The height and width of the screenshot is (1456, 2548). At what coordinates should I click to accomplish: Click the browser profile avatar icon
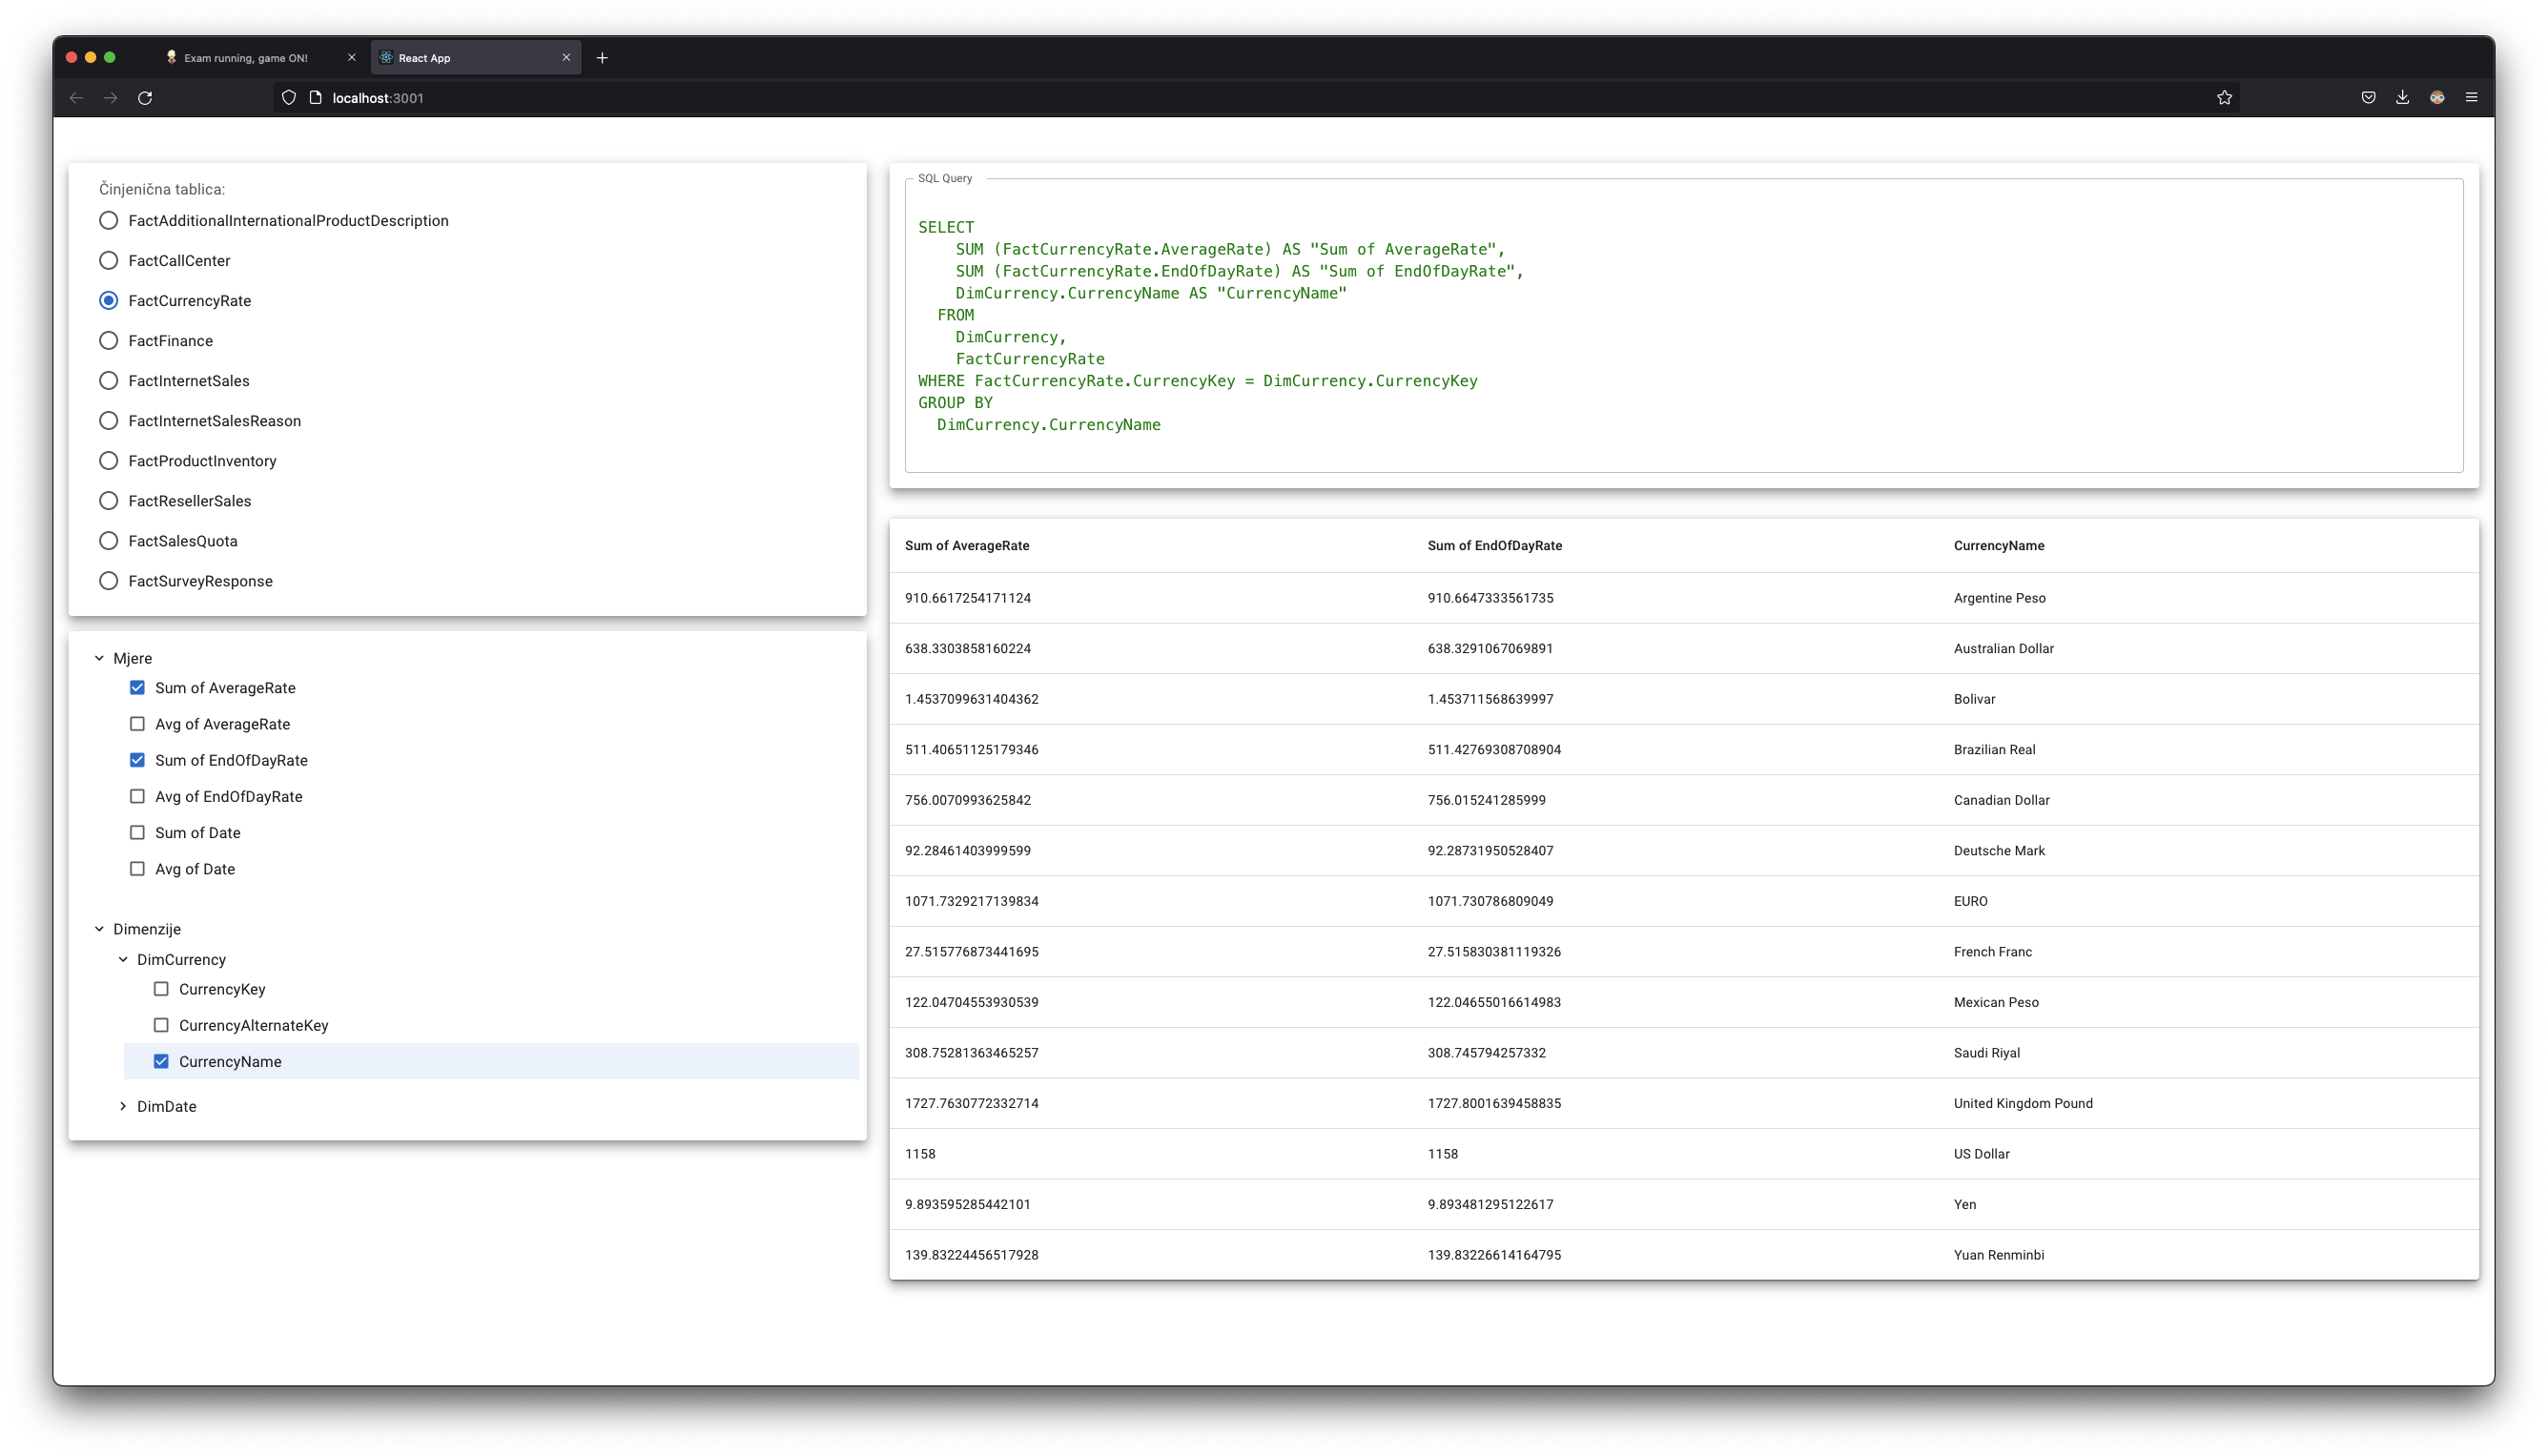(x=2437, y=98)
